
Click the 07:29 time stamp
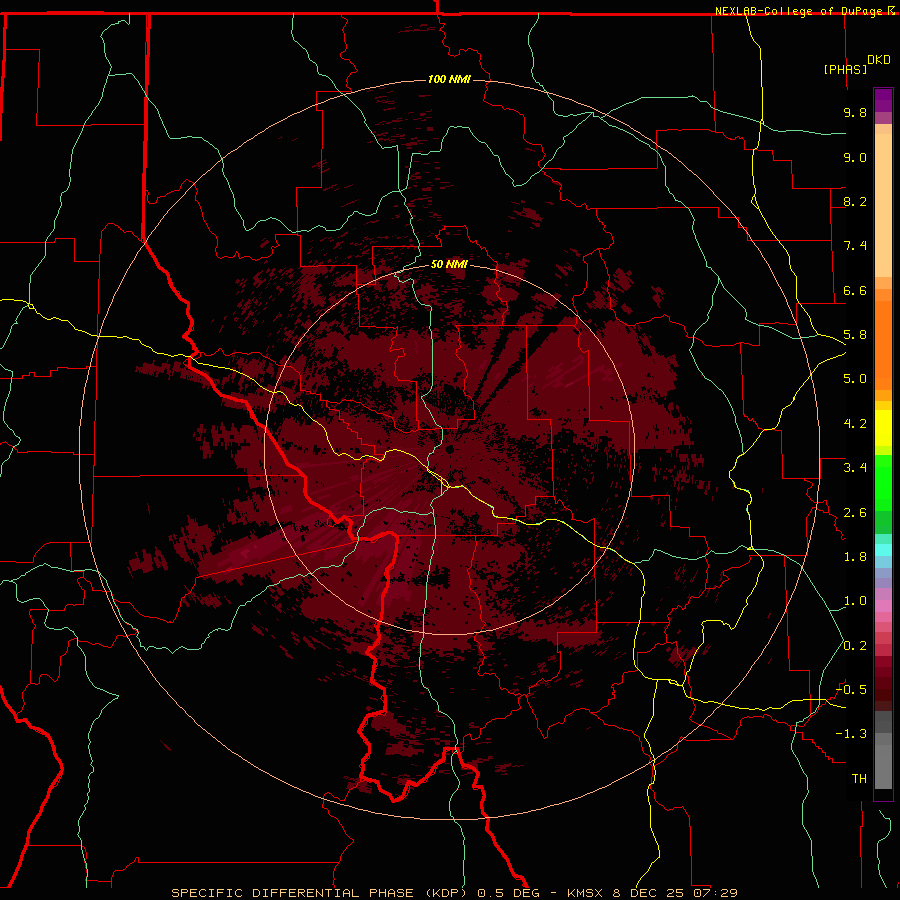coord(715,893)
